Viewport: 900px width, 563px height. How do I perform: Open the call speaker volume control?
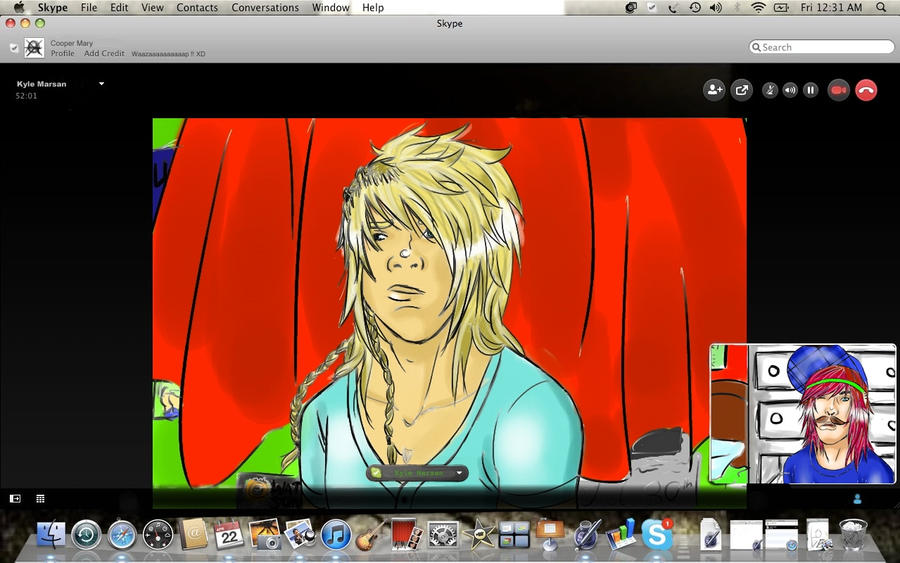[790, 90]
